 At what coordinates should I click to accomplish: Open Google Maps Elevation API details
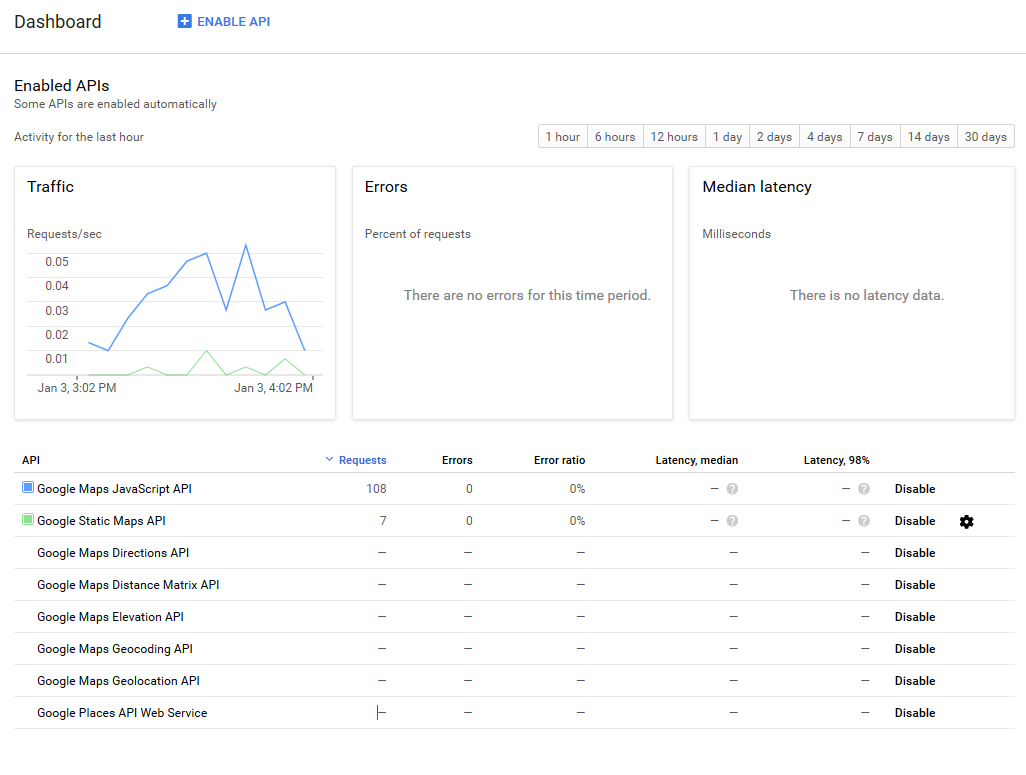coord(111,617)
